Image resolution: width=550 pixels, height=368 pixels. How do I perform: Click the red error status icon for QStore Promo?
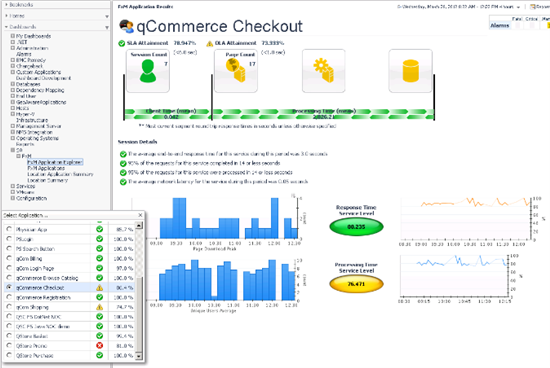[100, 346]
